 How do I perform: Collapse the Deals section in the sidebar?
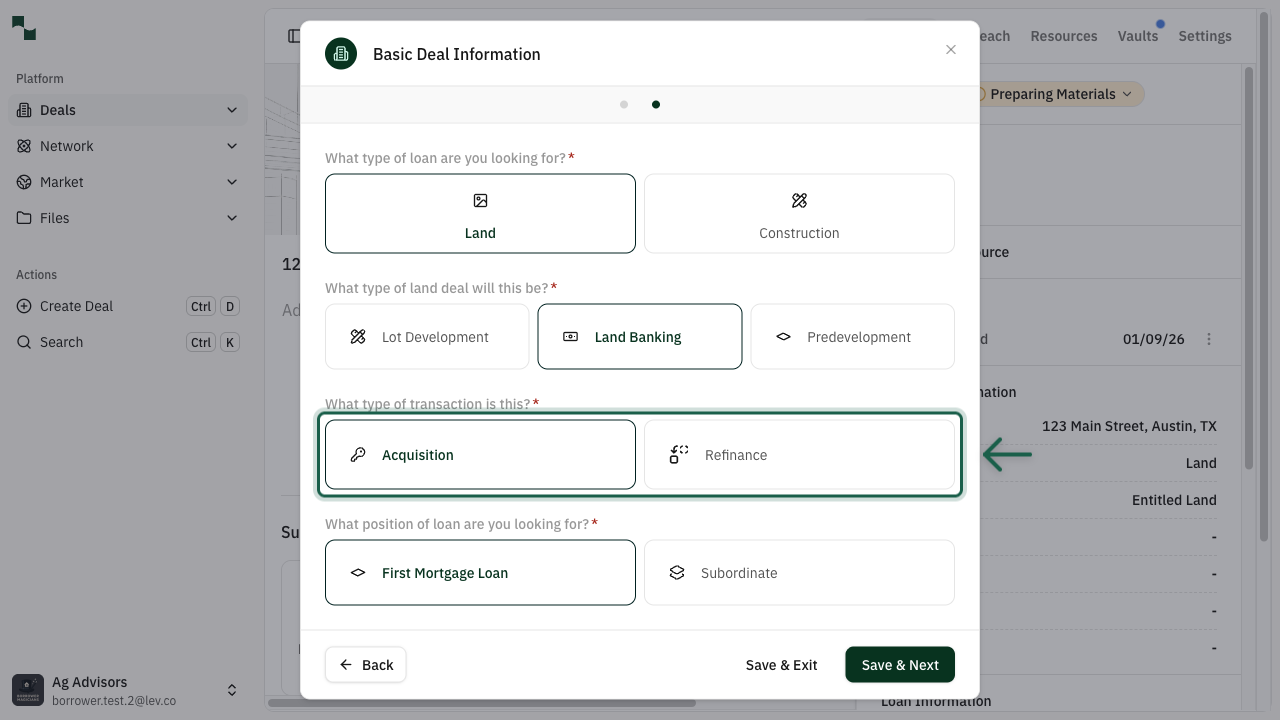tap(232, 109)
